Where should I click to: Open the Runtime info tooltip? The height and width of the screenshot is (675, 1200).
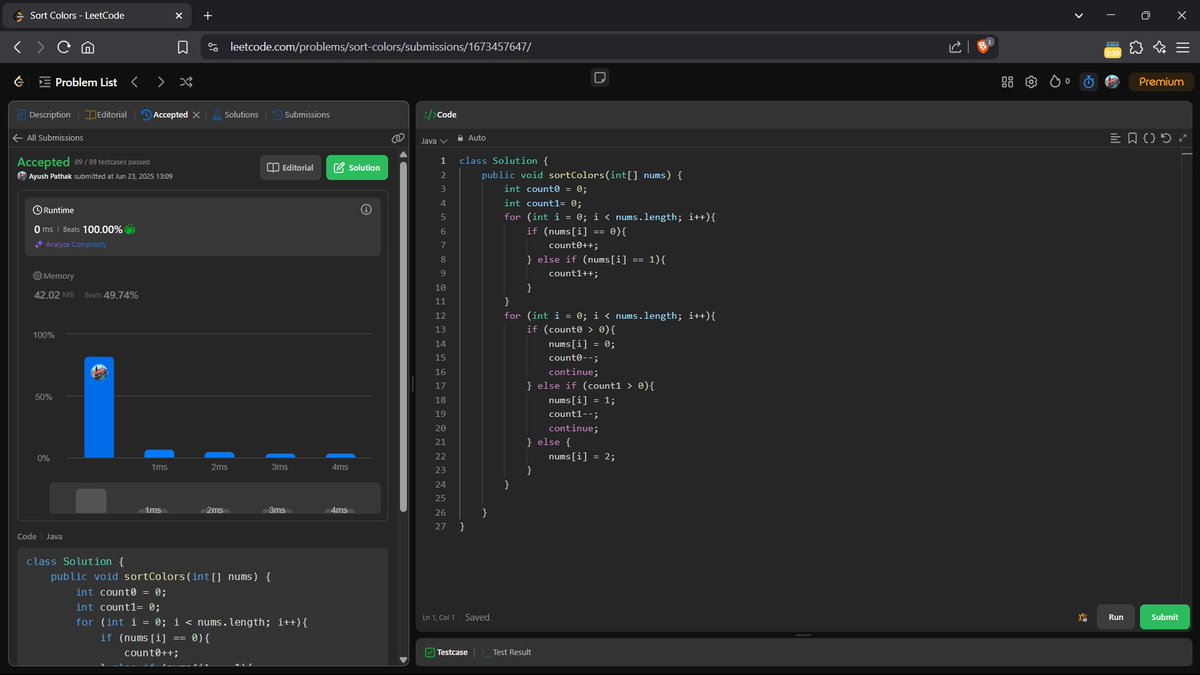[365, 209]
